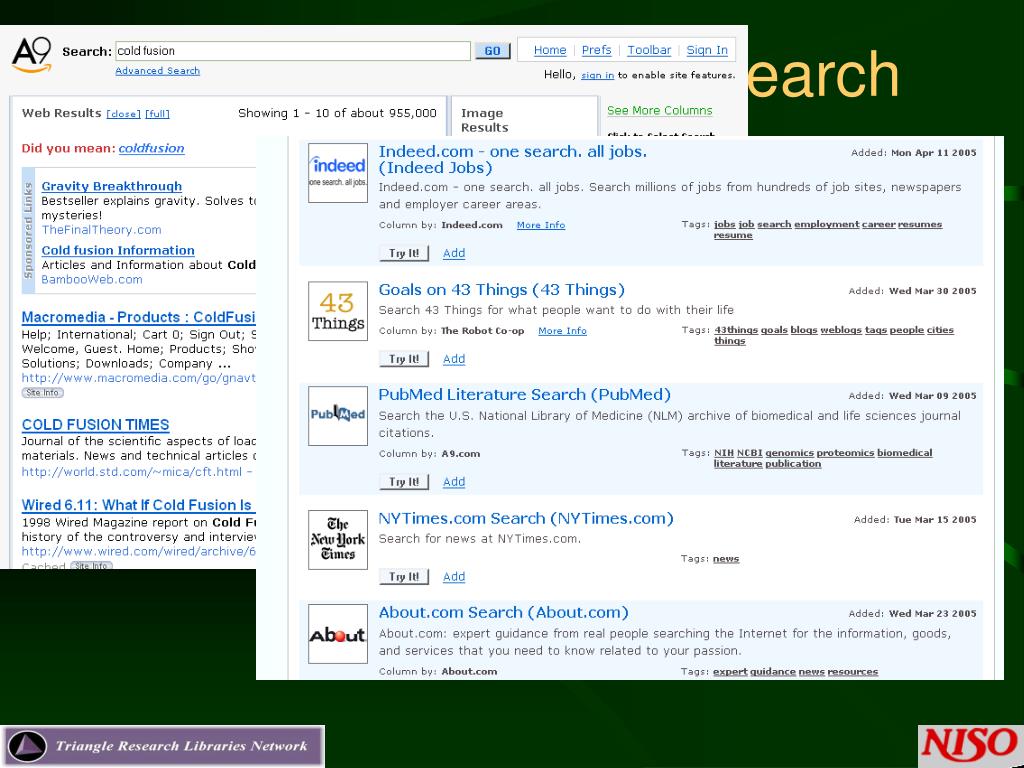The width and height of the screenshot is (1024, 768).
Task: Click the NISO logo
Action: click(x=970, y=746)
